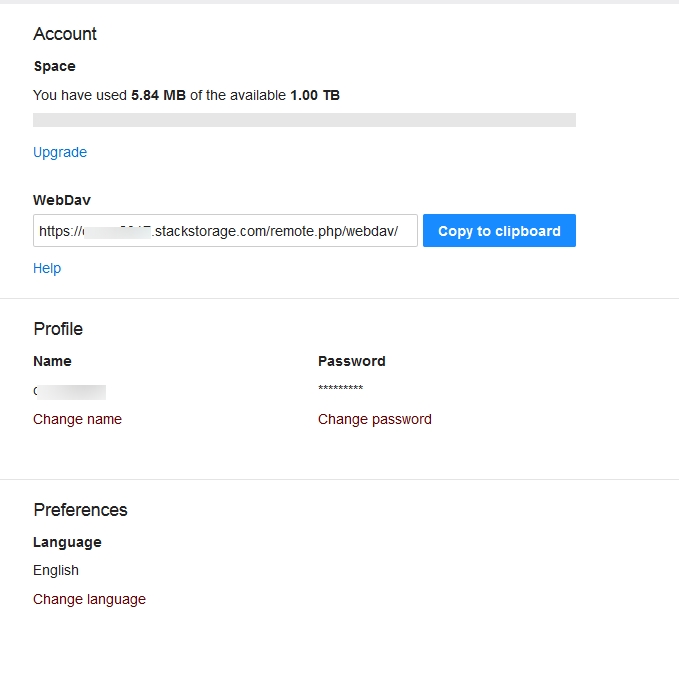Click the Upgrade link under storage space
The width and height of the screenshot is (679, 699).
click(60, 152)
